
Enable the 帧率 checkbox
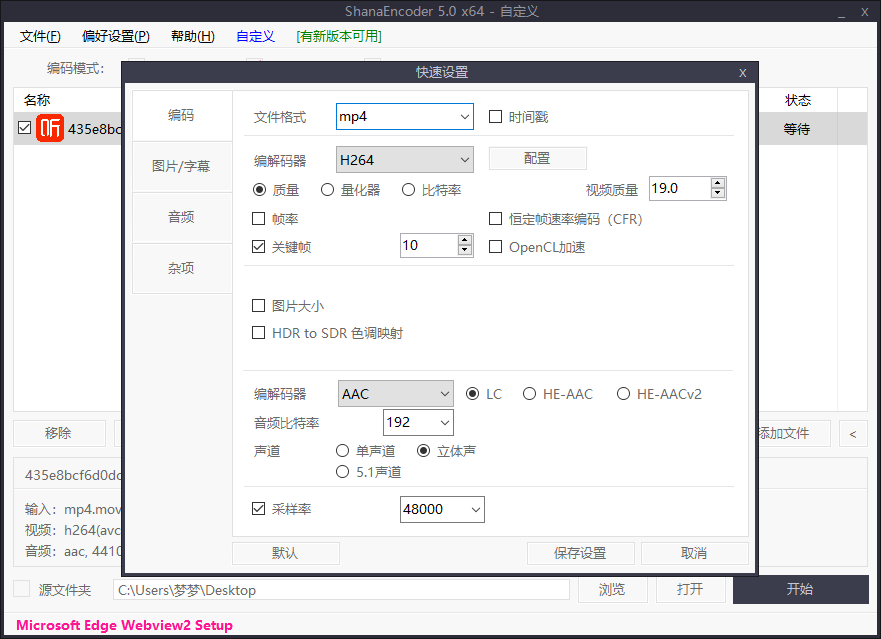(x=258, y=218)
